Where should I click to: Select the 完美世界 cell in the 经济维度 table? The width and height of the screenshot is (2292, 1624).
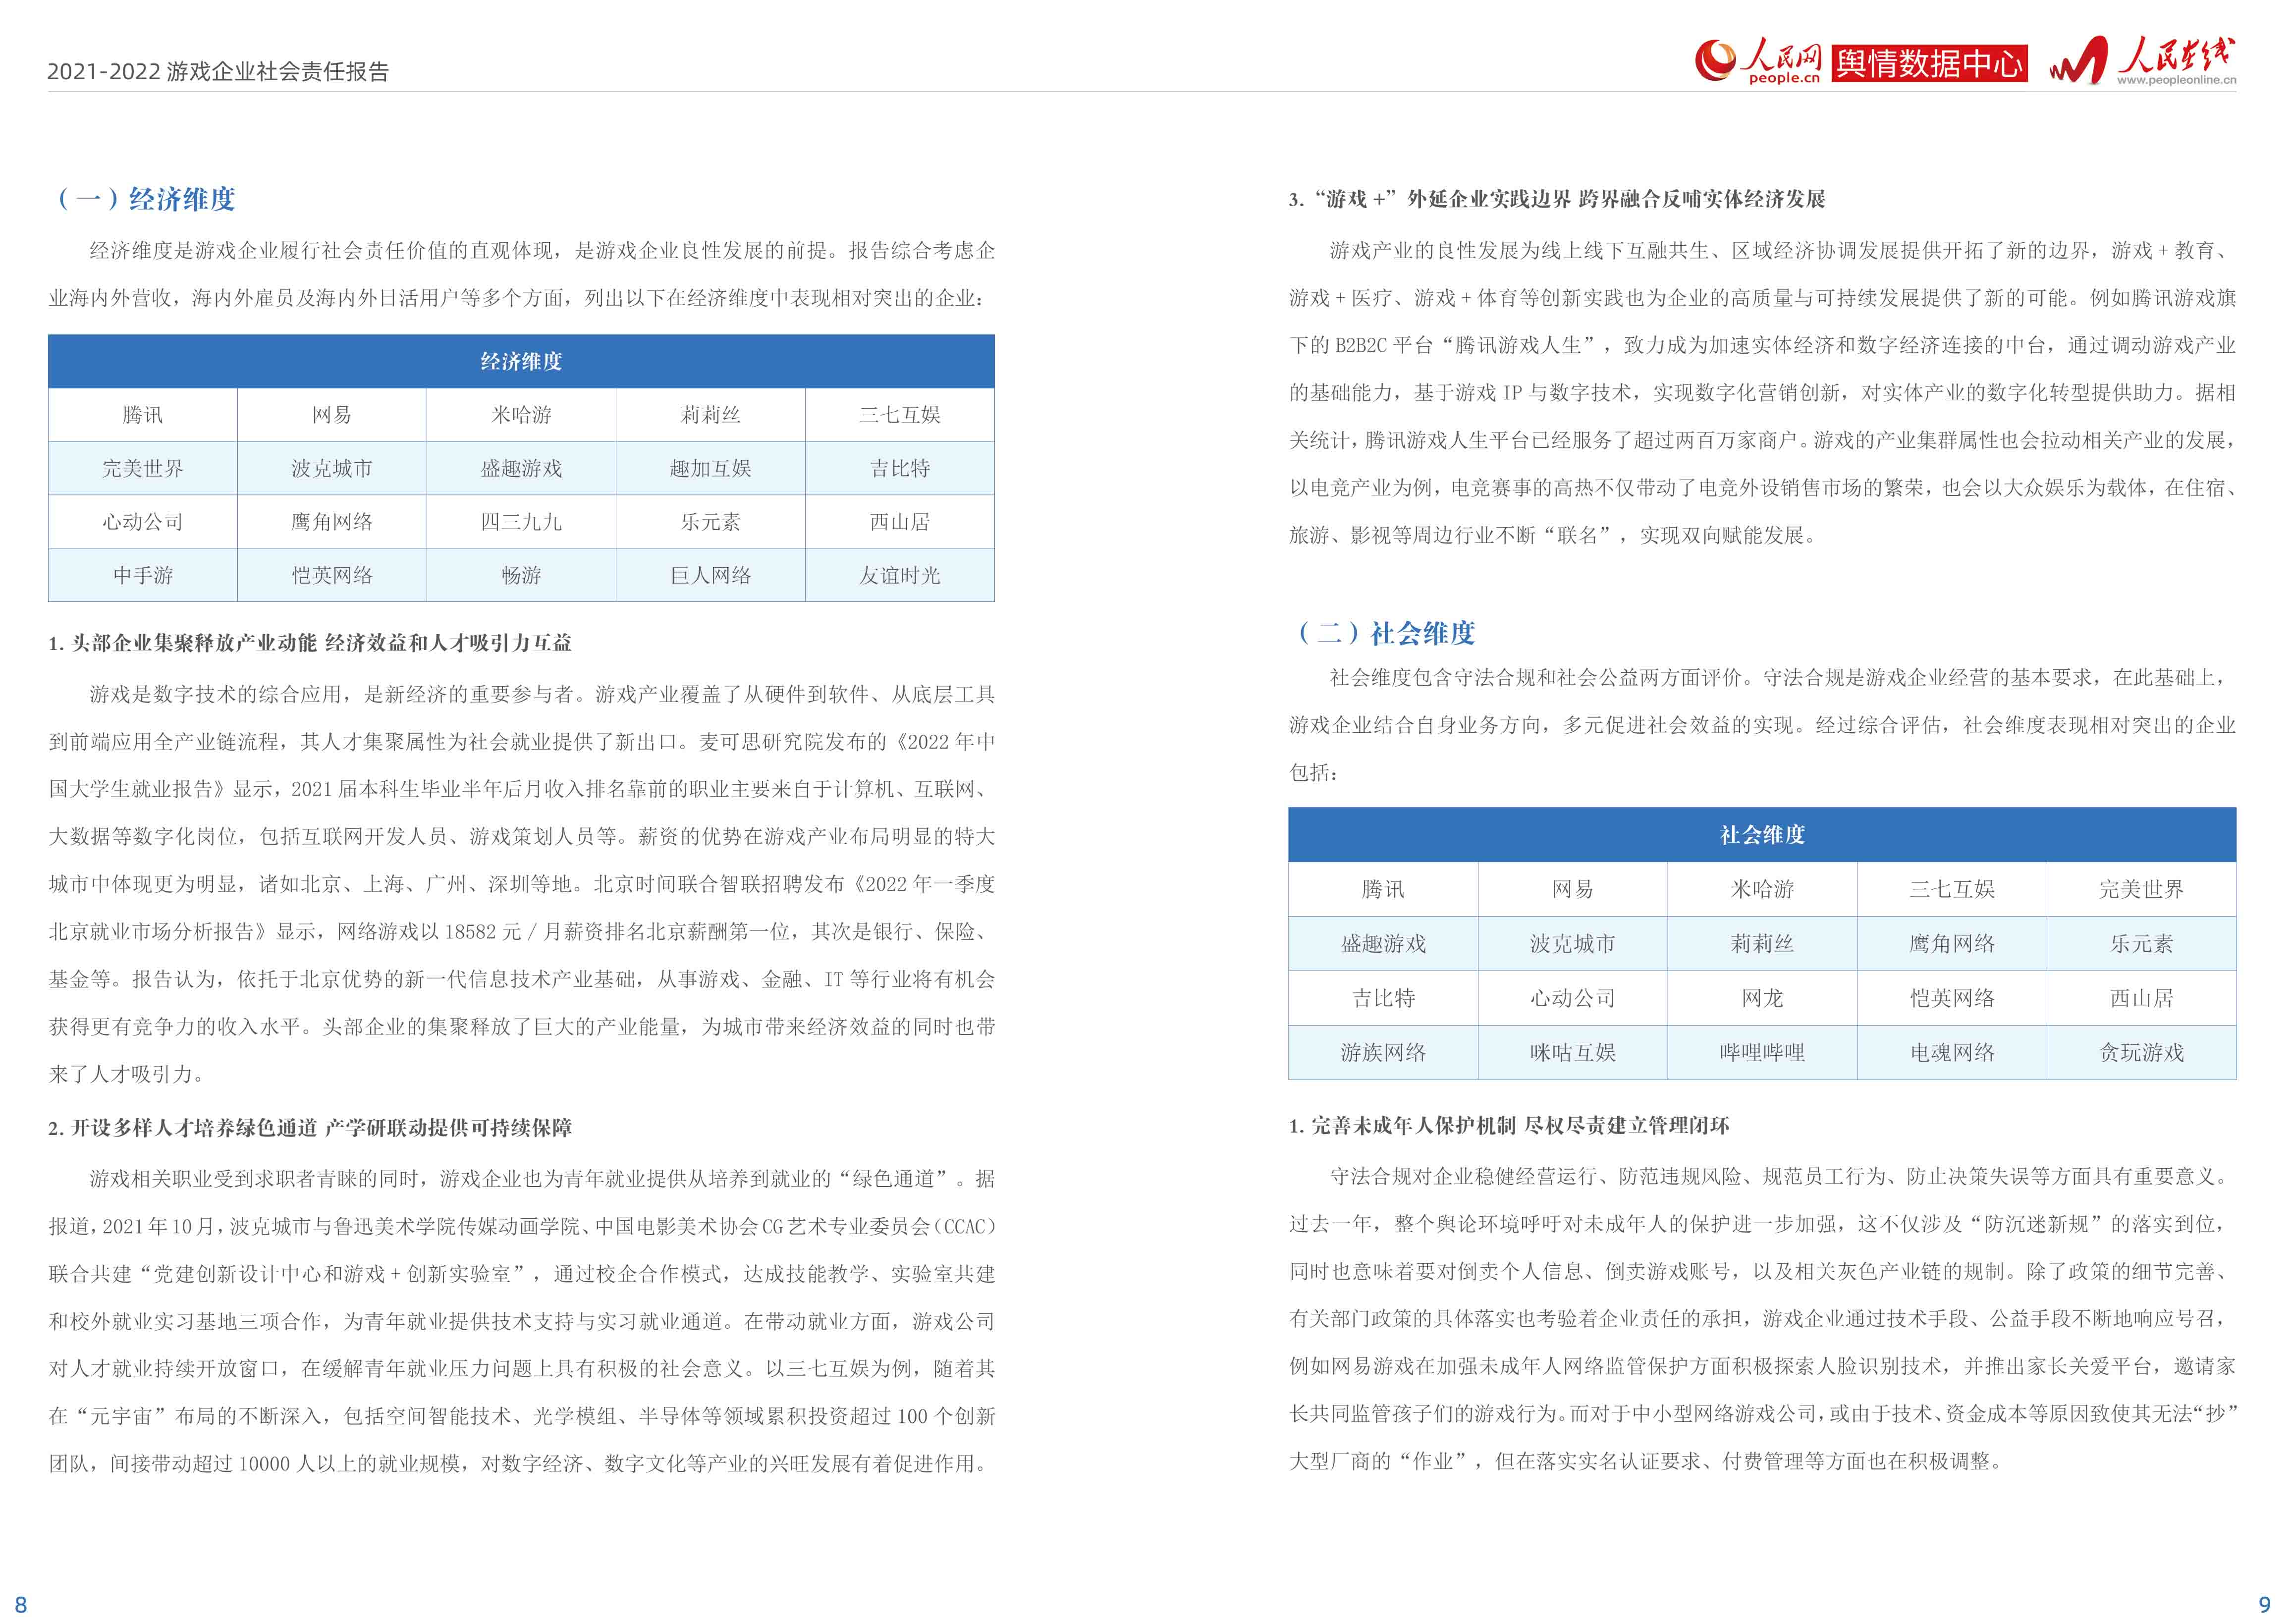pos(143,468)
